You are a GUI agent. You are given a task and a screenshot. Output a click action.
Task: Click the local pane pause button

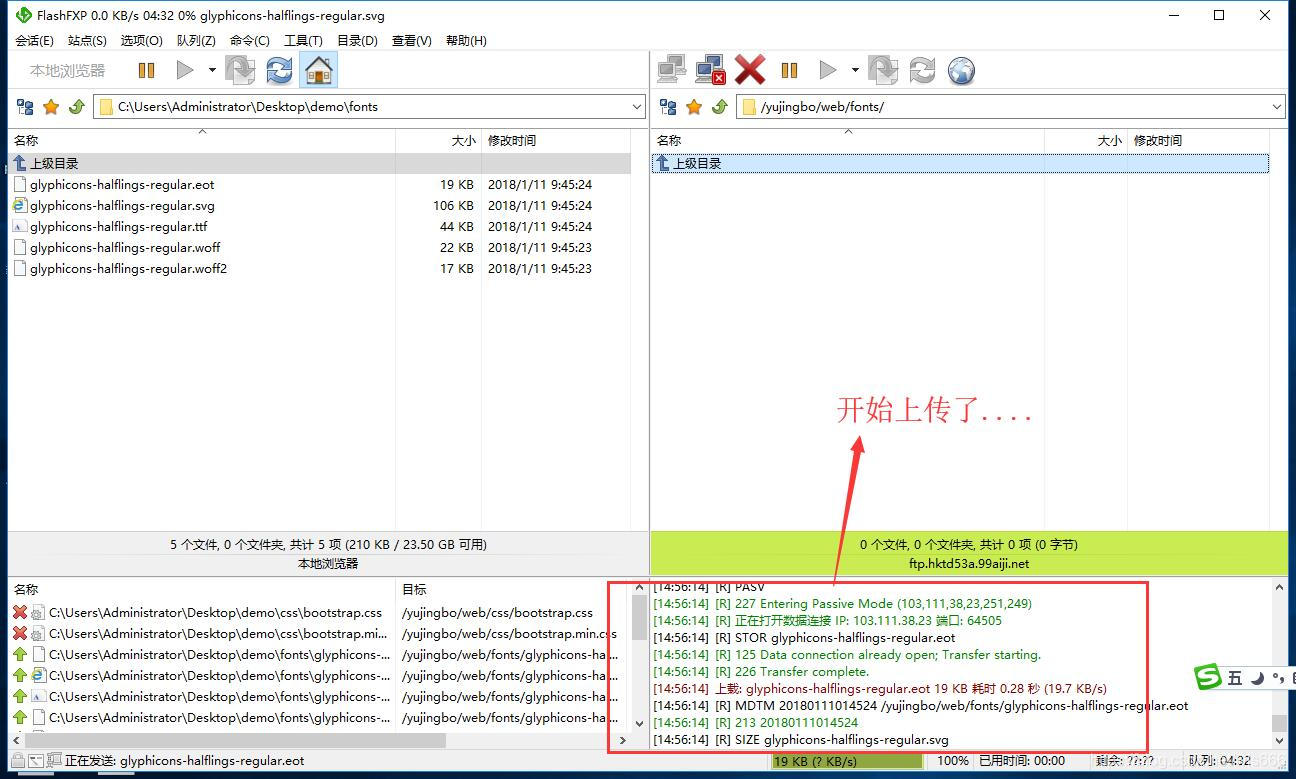[x=147, y=70]
